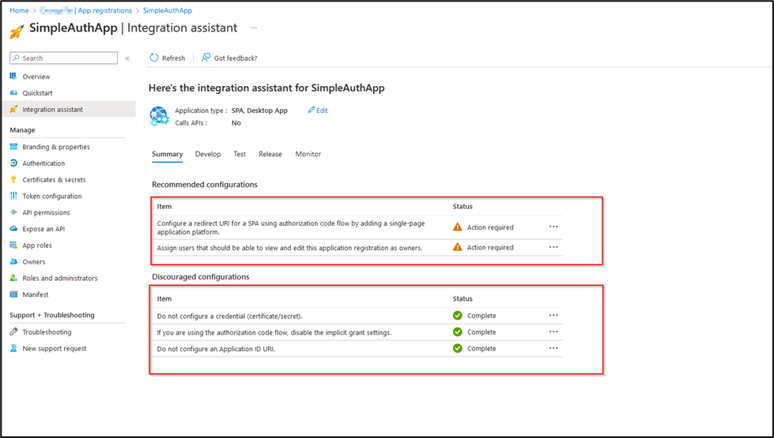Click the Branding & properties icon
The image size is (774, 438).
(x=13, y=147)
